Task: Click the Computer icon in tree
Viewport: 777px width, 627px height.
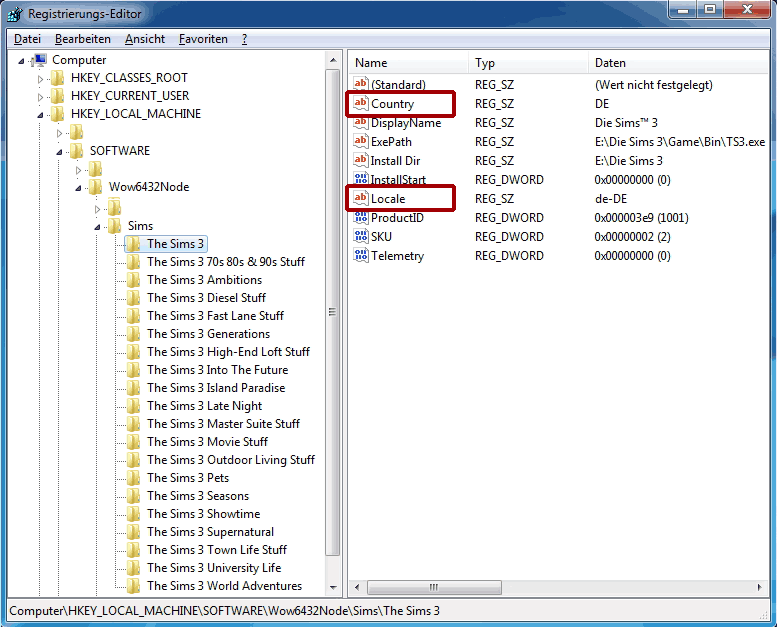Action: (39, 60)
